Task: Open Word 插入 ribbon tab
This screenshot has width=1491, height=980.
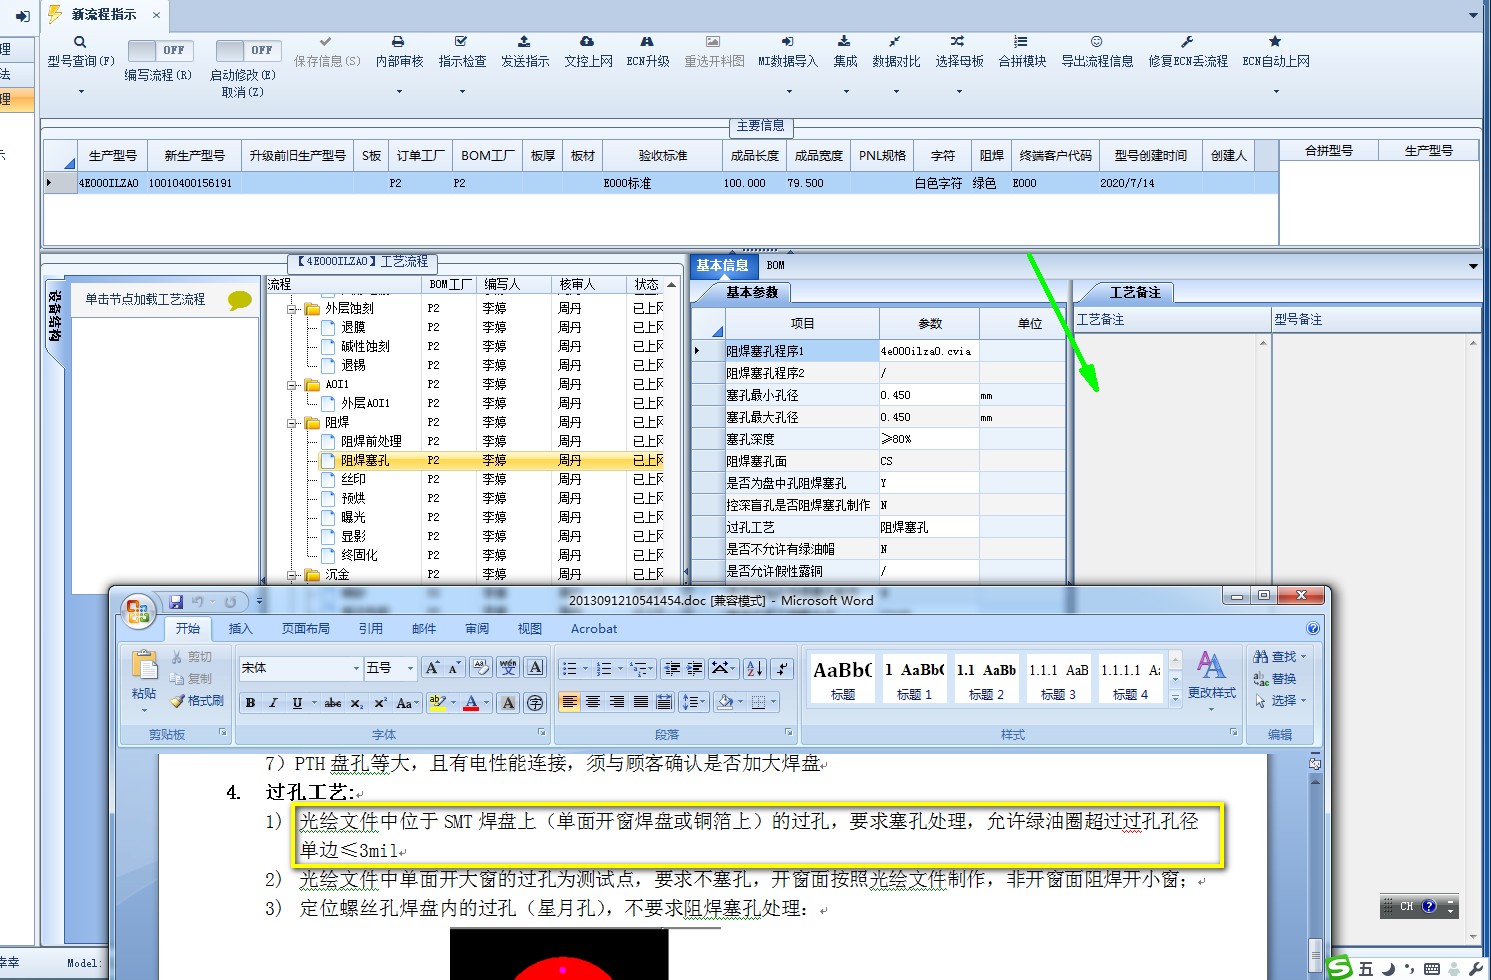Action: tap(240, 629)
